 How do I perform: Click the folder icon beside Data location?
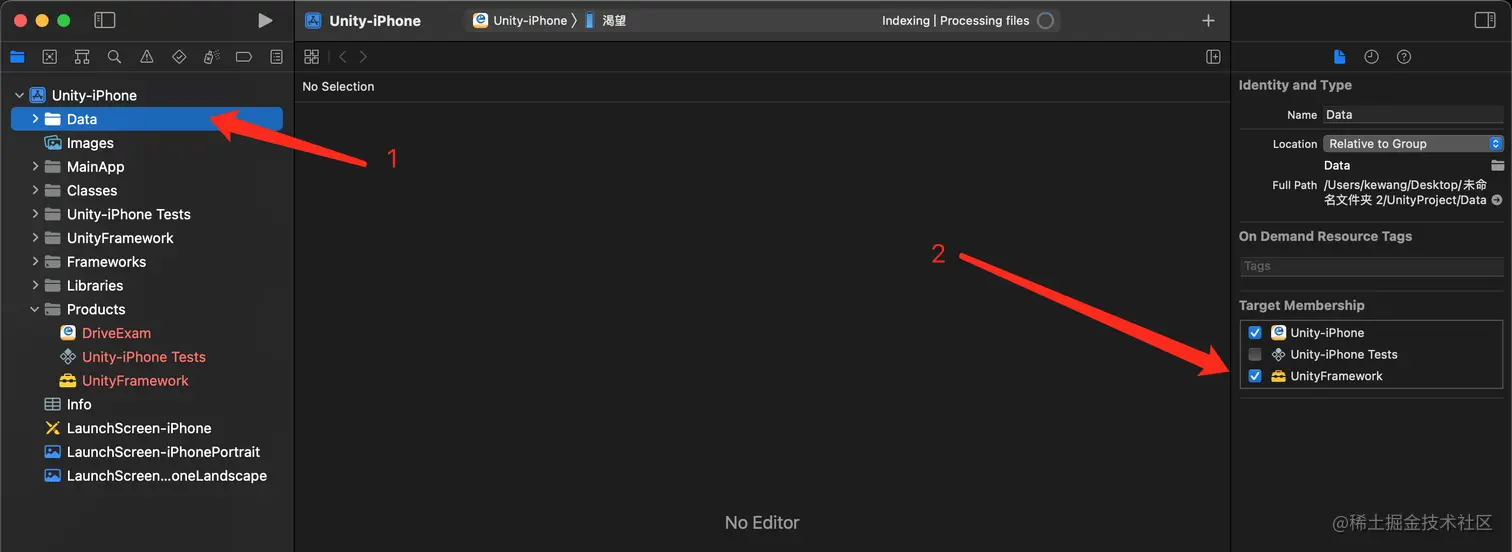pos(1497,165)
